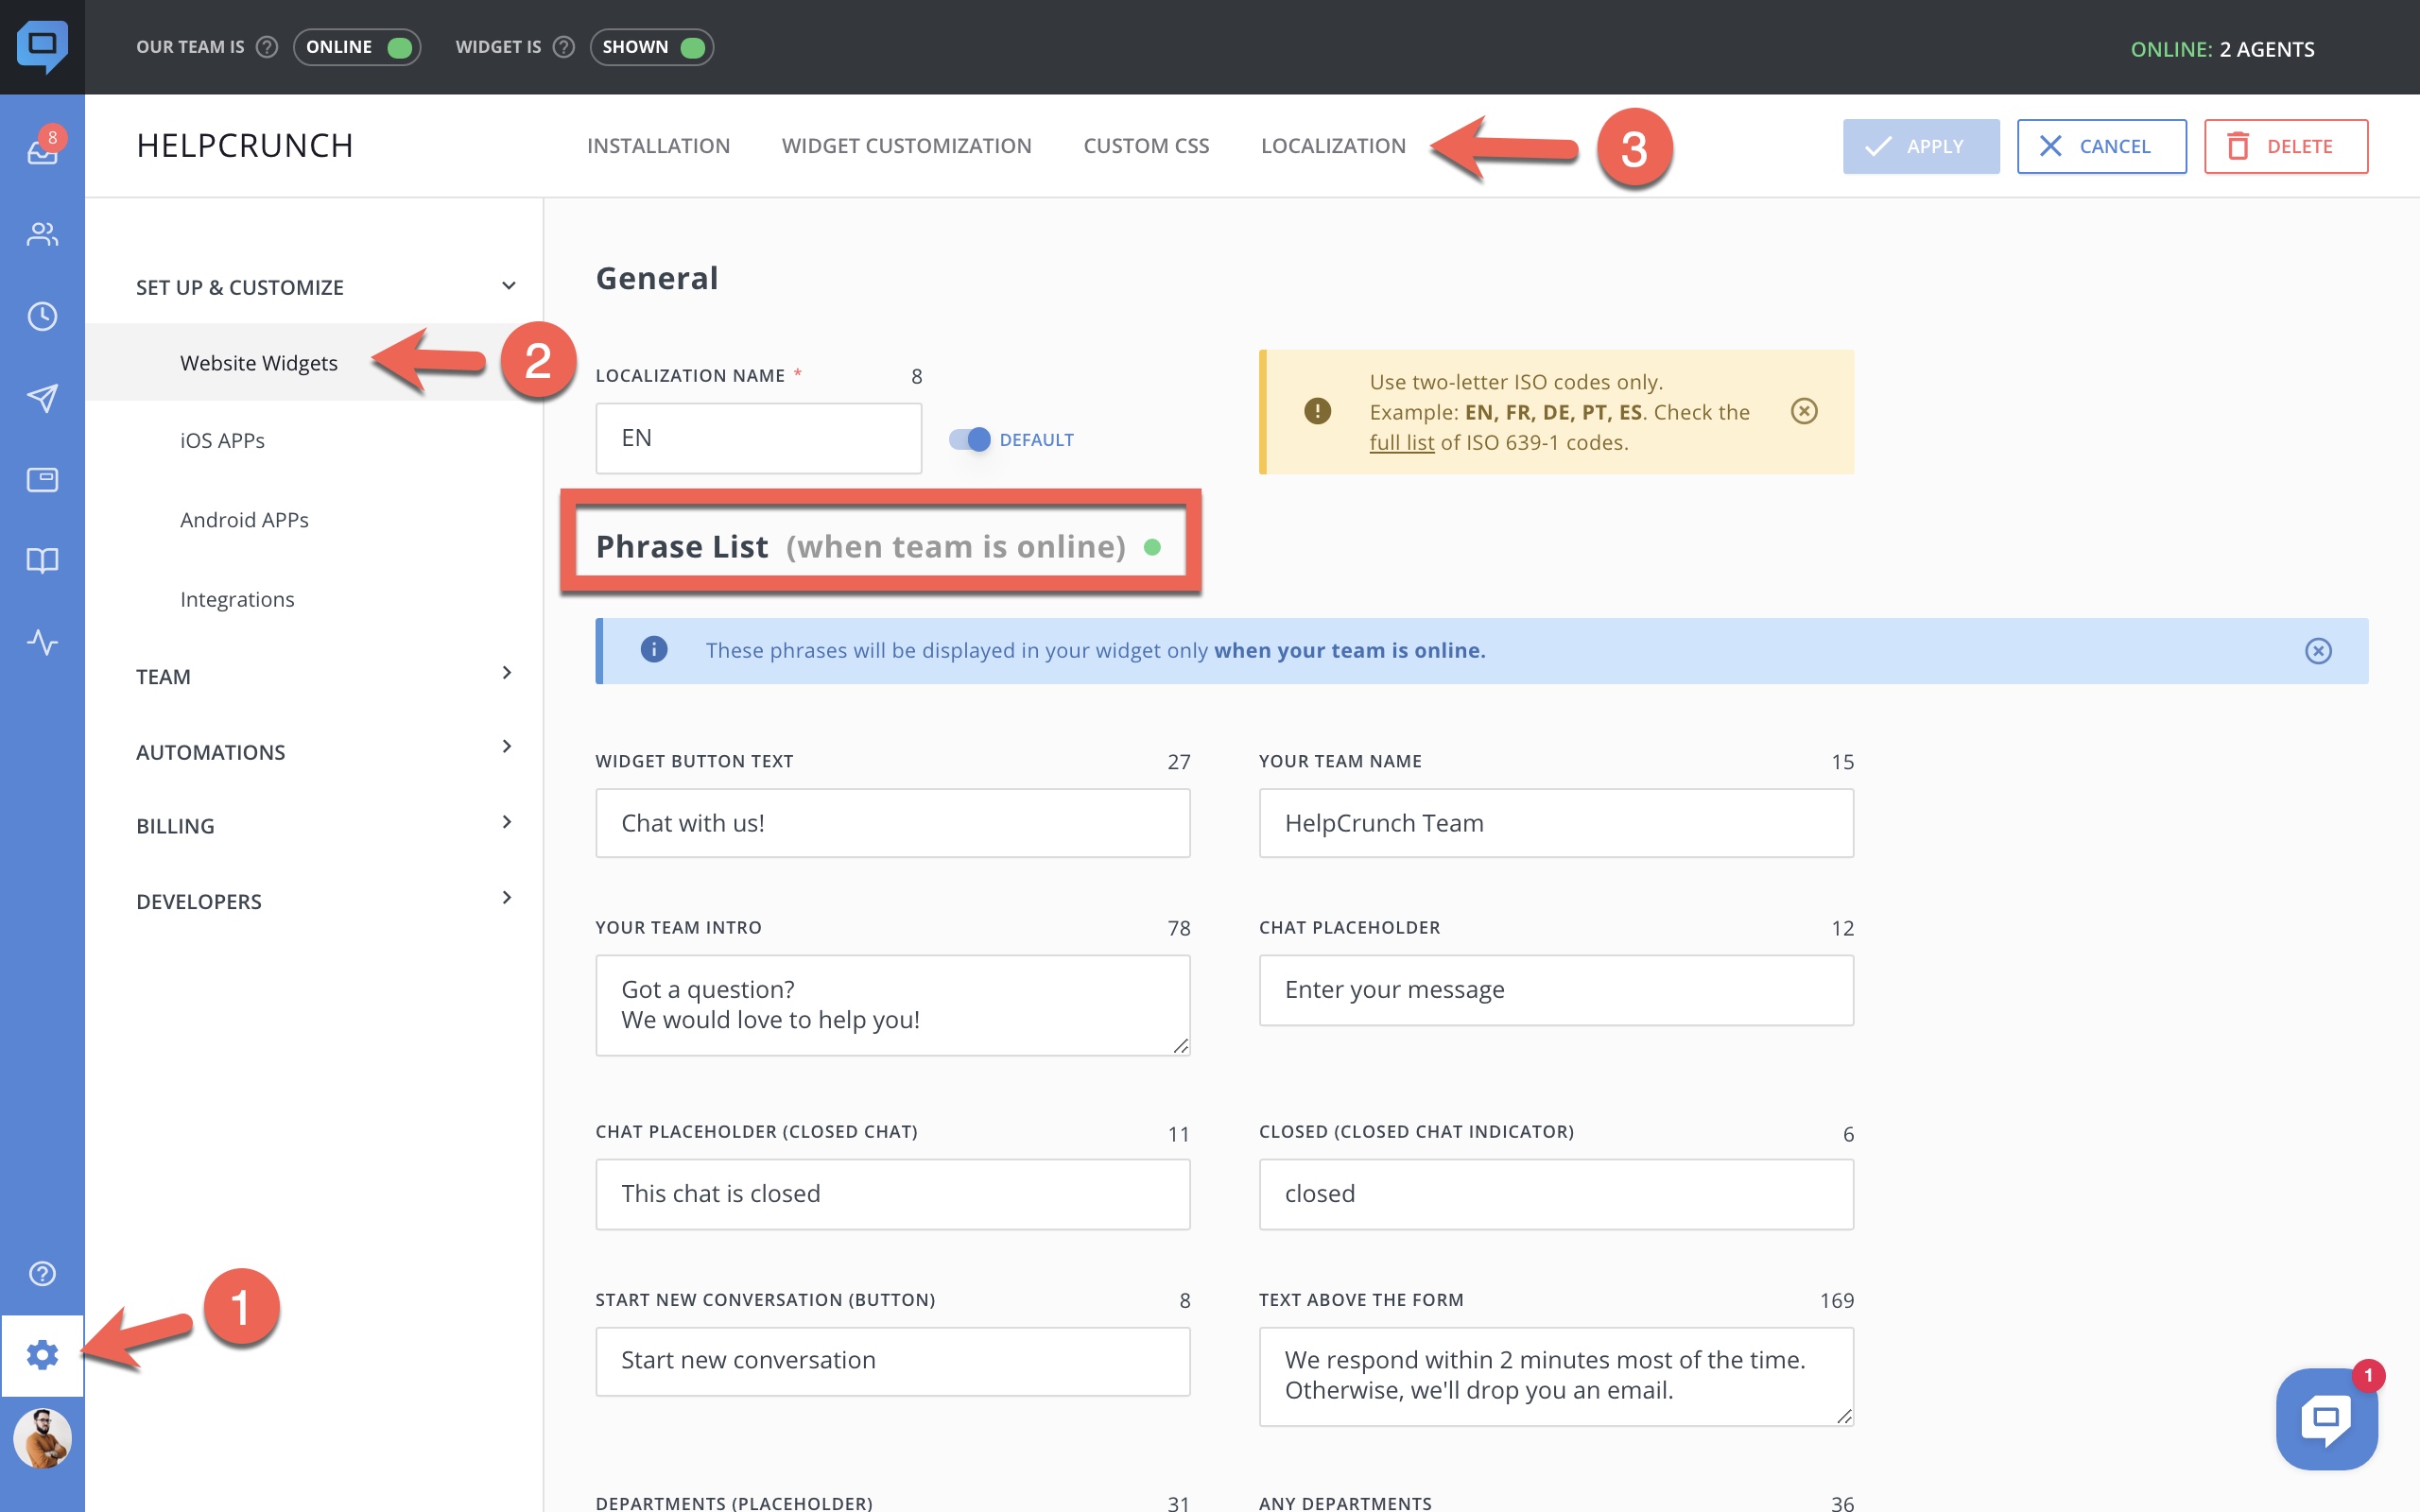Open the full list ISO codes link
The height and width of the screenshot is (1512, 2420).
(x=1401, y=442)
